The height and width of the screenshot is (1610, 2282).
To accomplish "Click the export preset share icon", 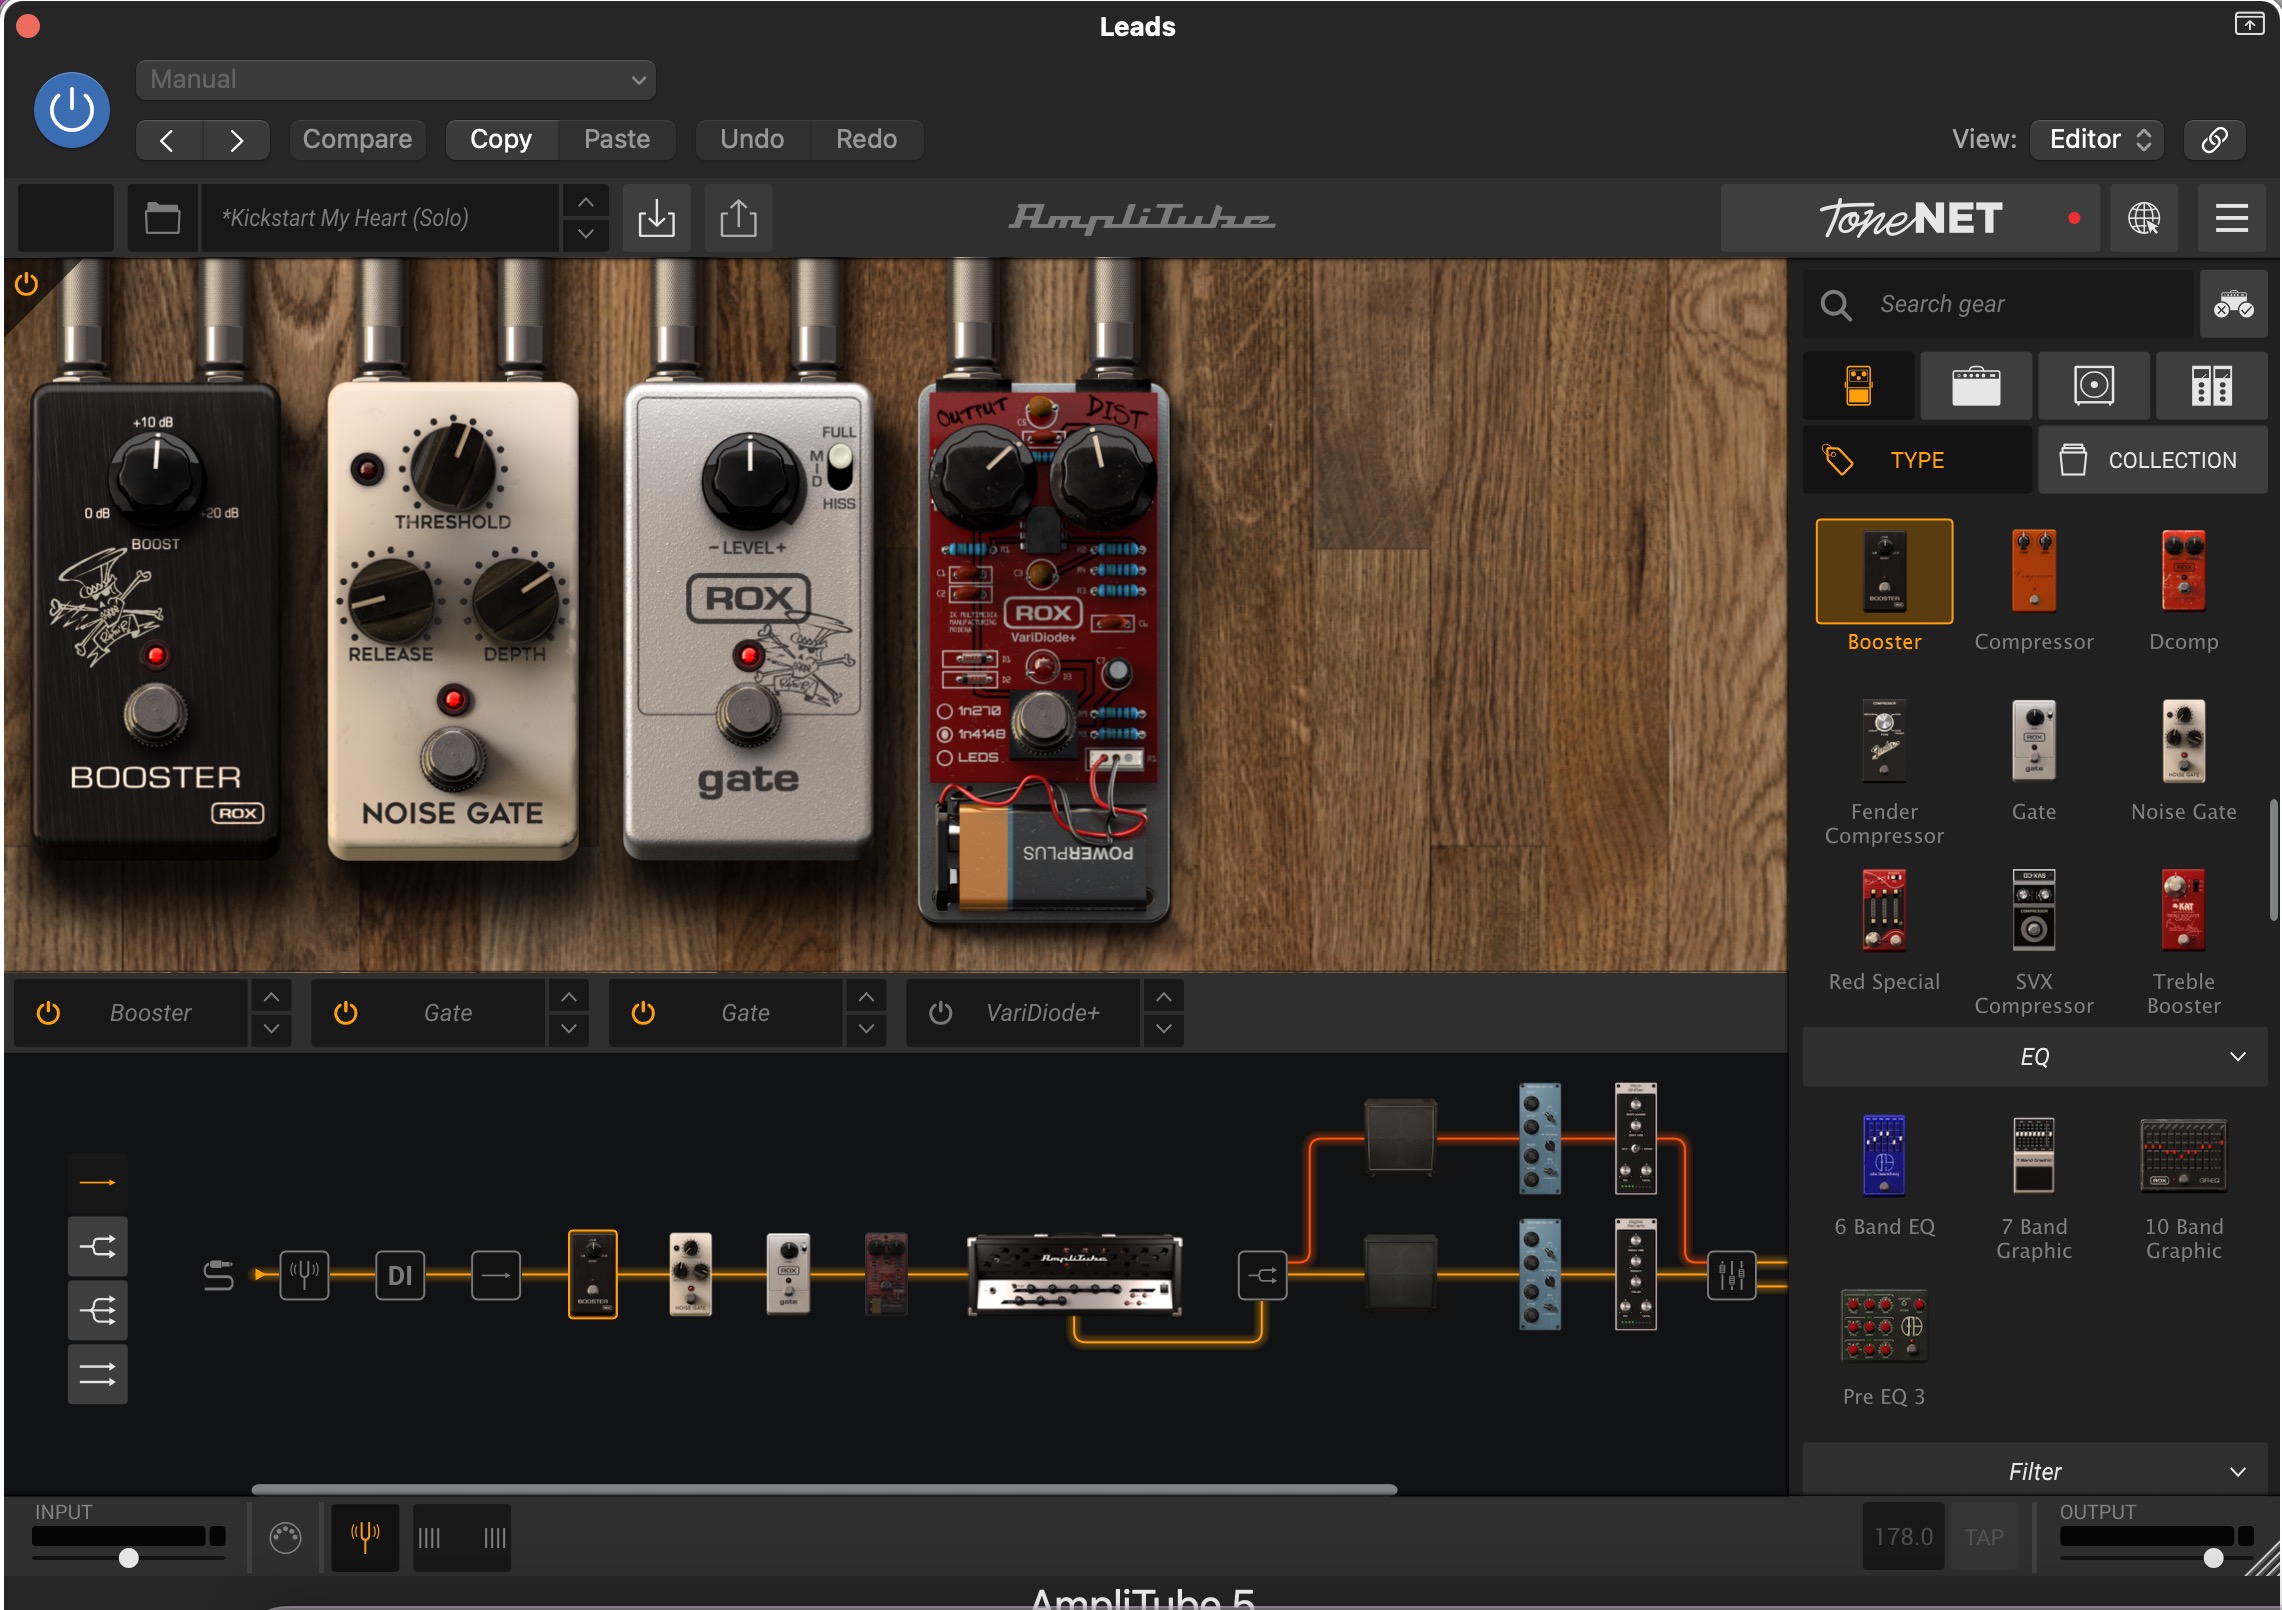I will (x=738, y=218).
